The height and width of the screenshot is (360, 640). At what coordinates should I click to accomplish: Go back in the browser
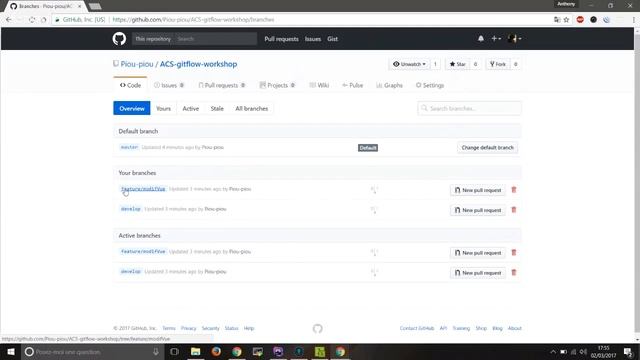point(9,20)
